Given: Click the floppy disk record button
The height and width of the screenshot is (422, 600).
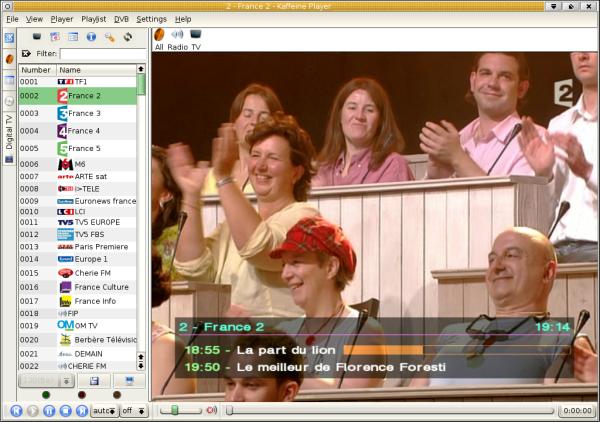Looking at the screenshot, I should (94, 381).
